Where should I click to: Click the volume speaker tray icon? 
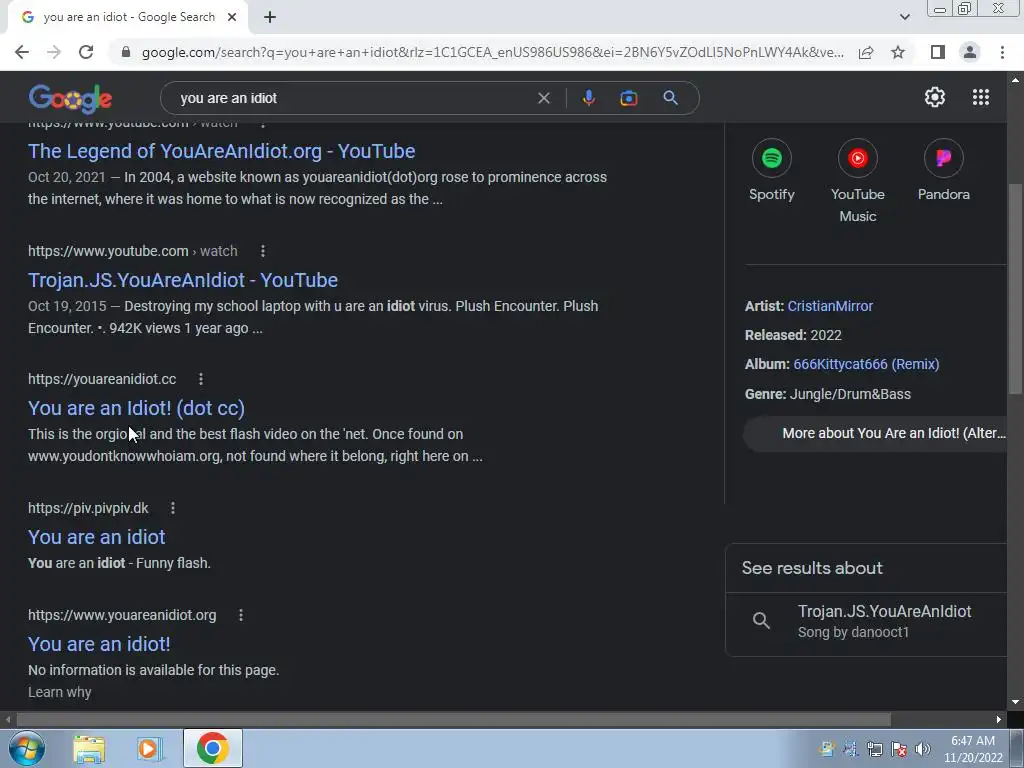click(x=922, y=749)
